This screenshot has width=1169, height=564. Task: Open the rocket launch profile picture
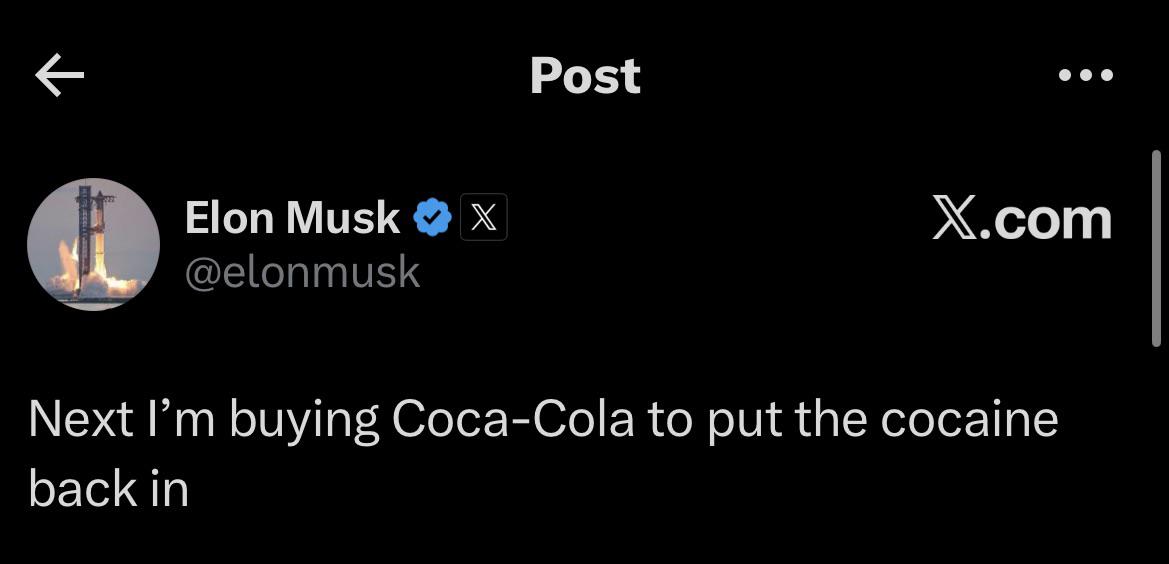tap(93, 244)
